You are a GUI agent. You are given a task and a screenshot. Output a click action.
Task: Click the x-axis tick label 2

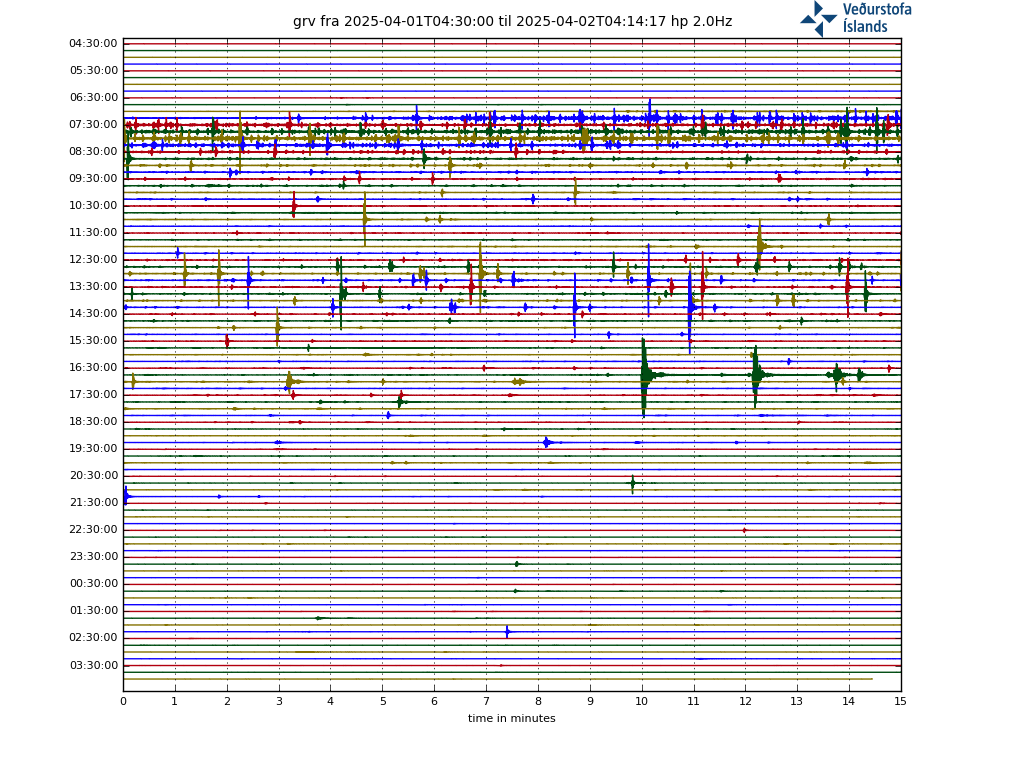coord(227,701)
